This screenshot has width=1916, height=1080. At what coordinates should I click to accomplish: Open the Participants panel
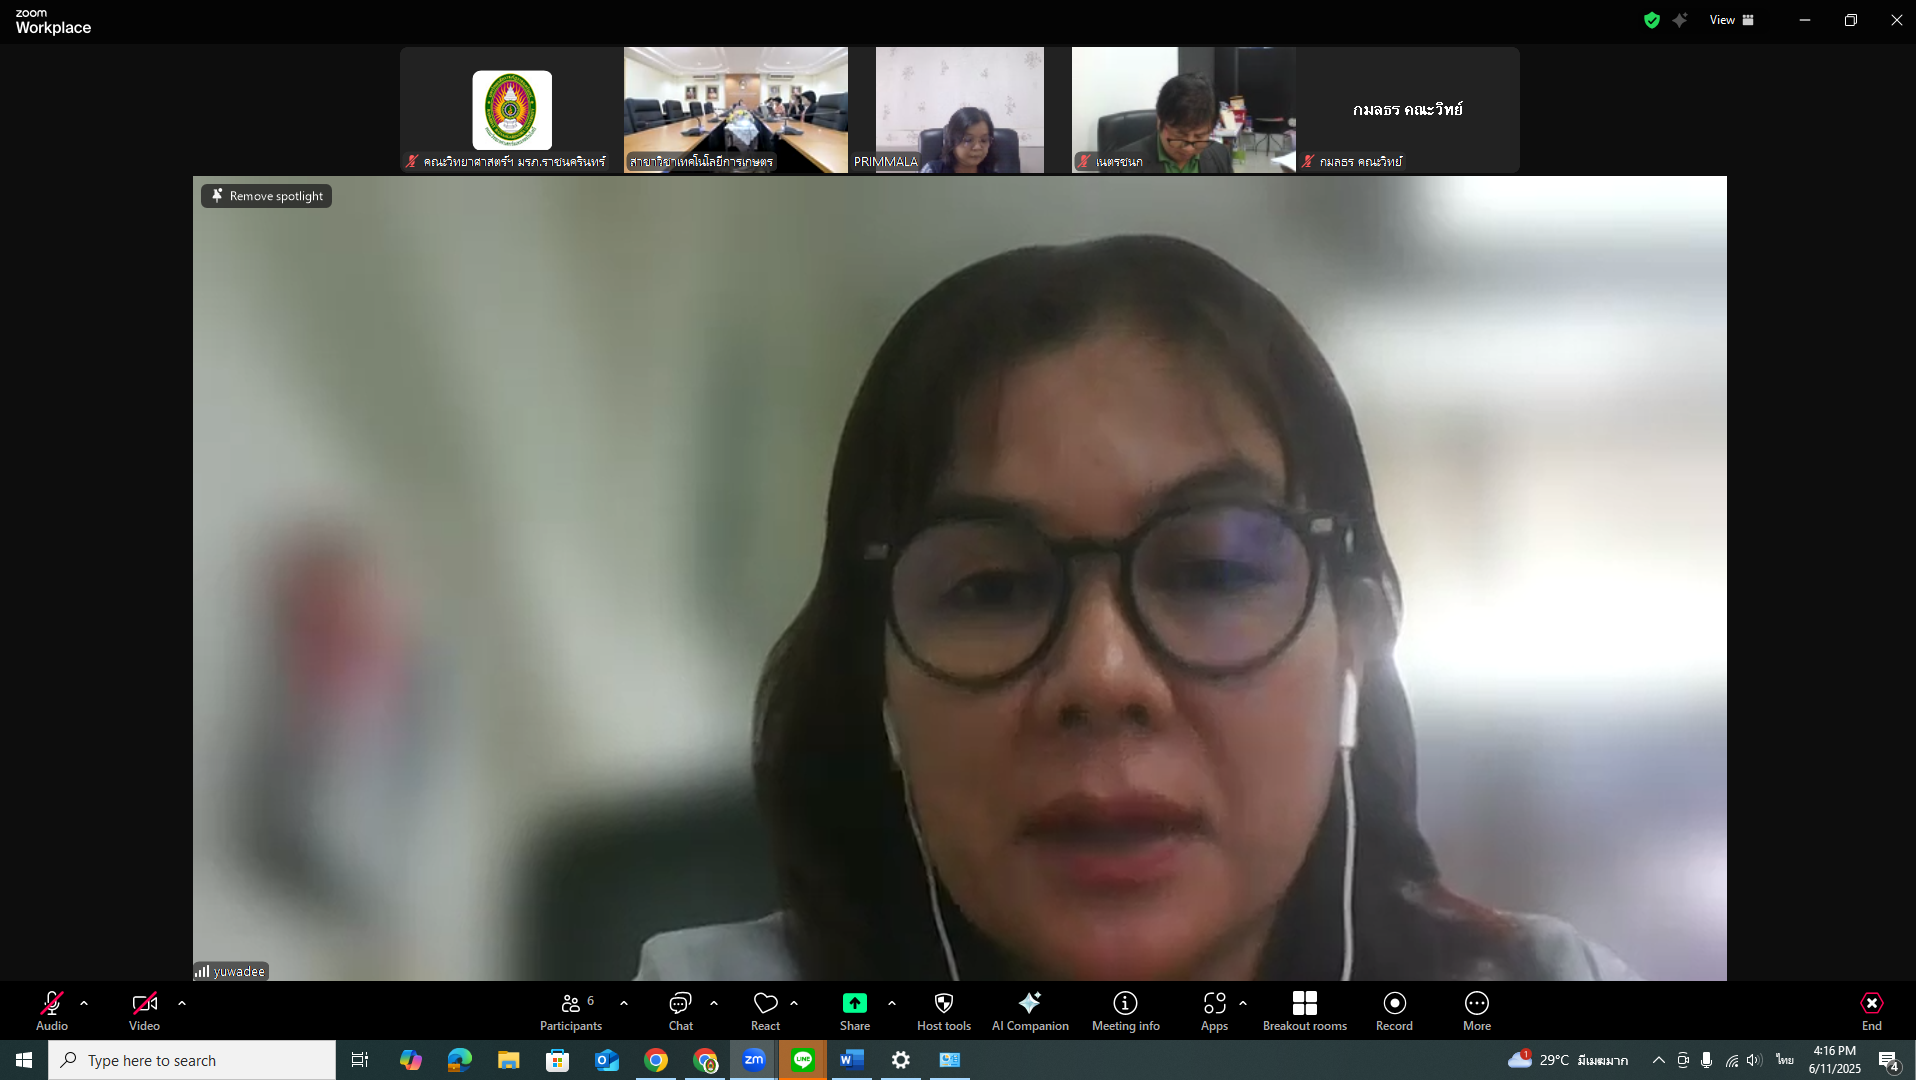(570, 1010)
